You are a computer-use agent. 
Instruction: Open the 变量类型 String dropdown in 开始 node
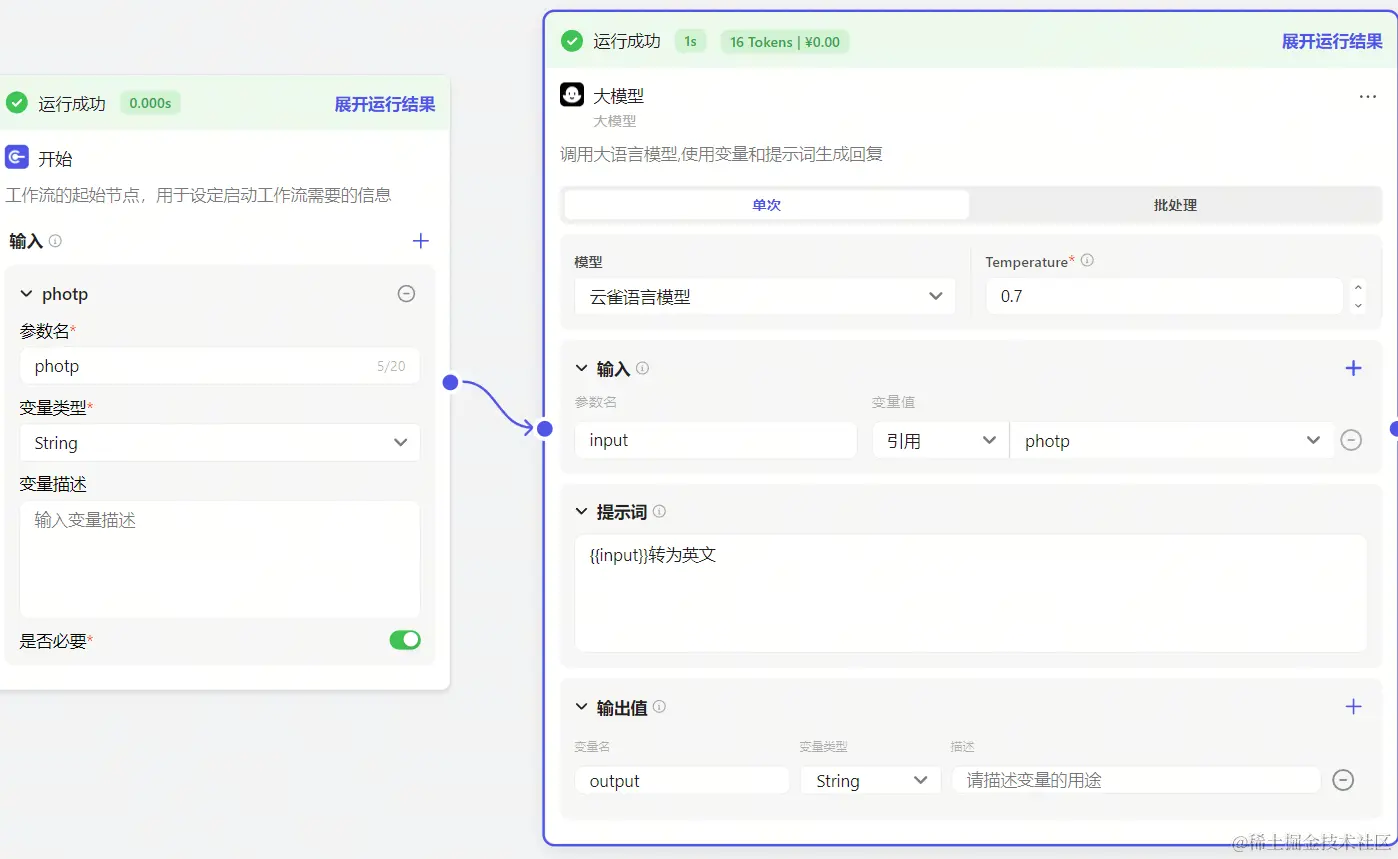click(220, 443)
